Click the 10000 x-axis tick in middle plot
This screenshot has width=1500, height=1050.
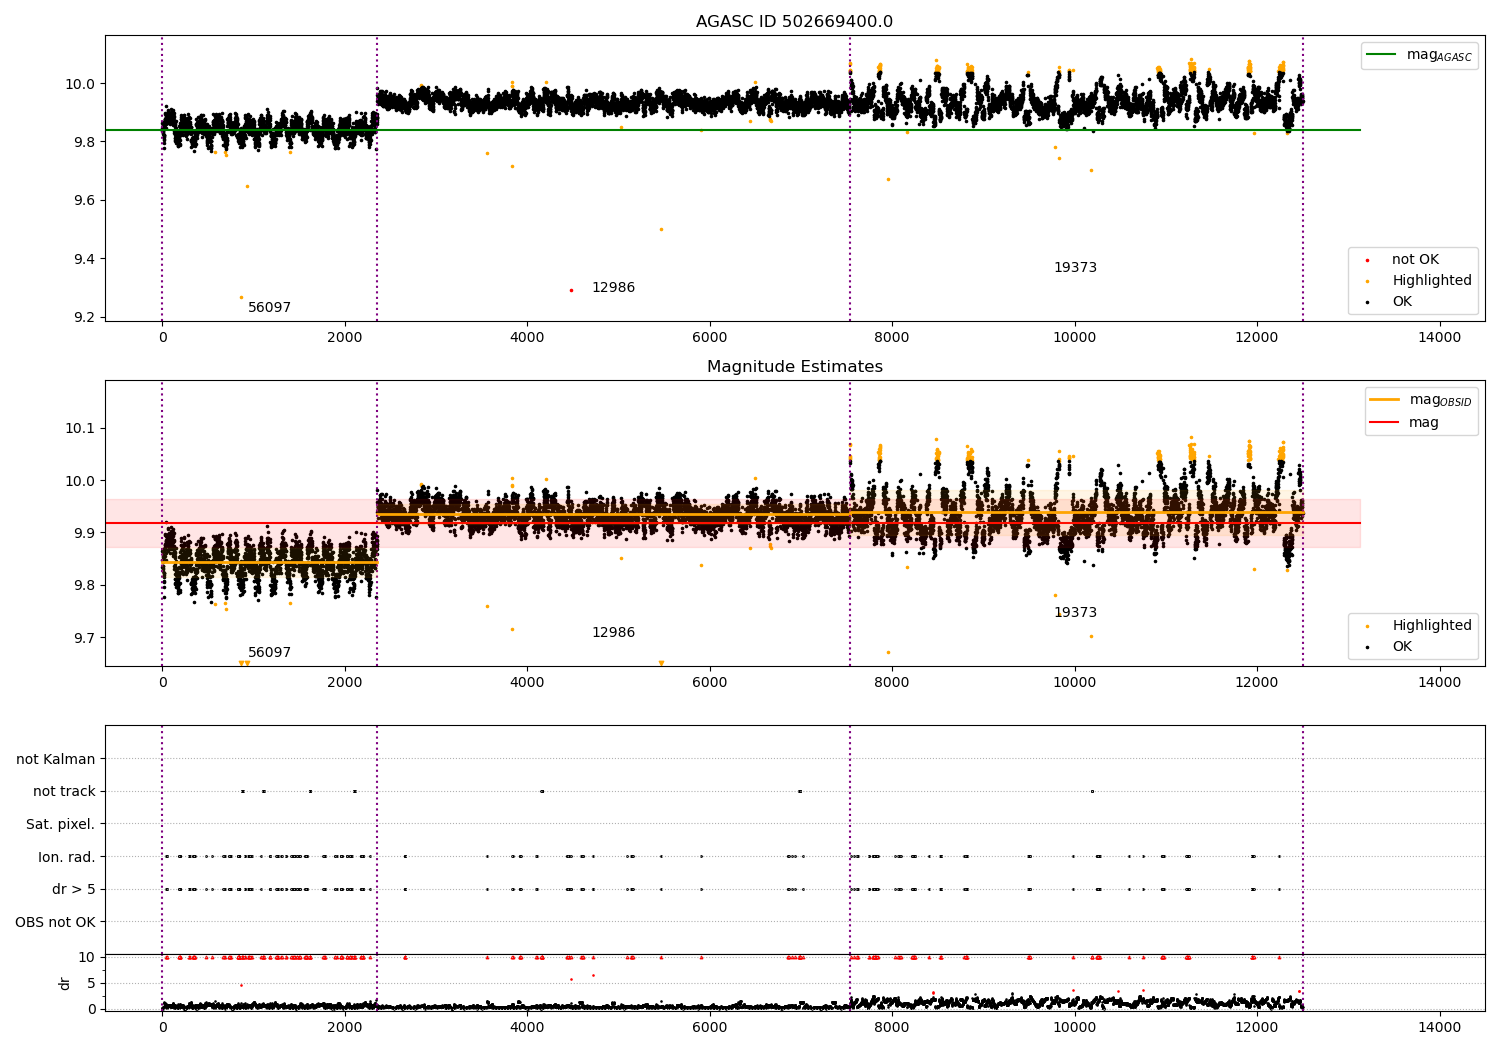[x=1075, y=682]
